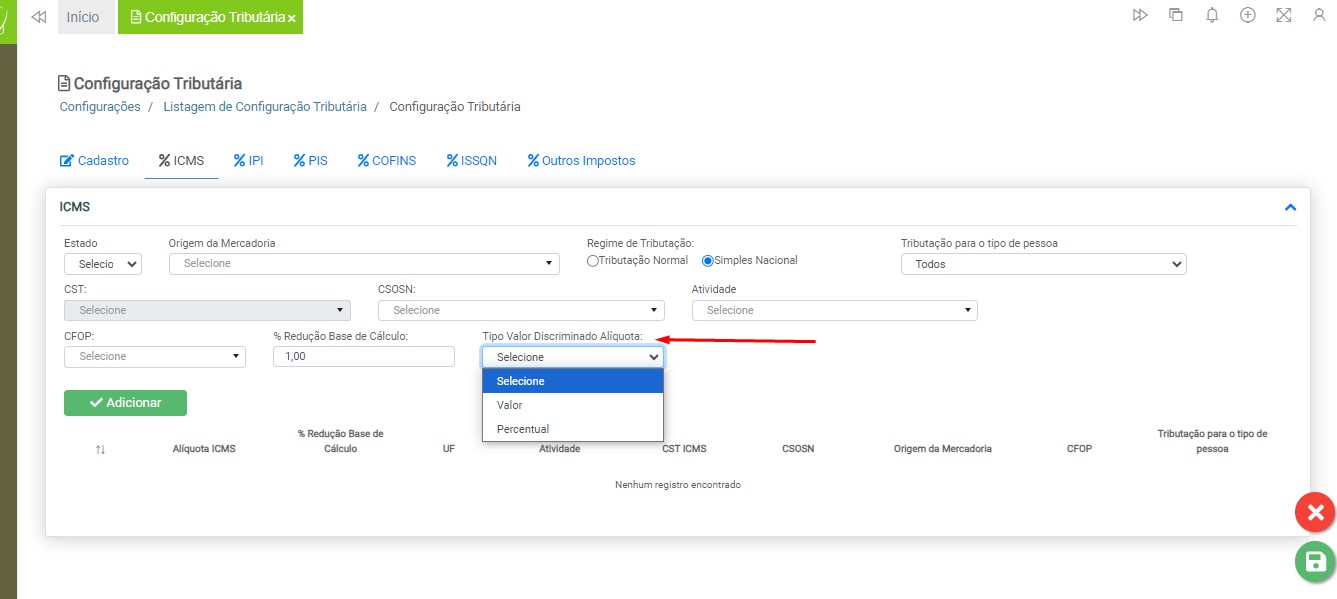Screen dimensions: 1337x599
Task: Click the fast-forward double-arrow icon at top right
Action: 1140,16
